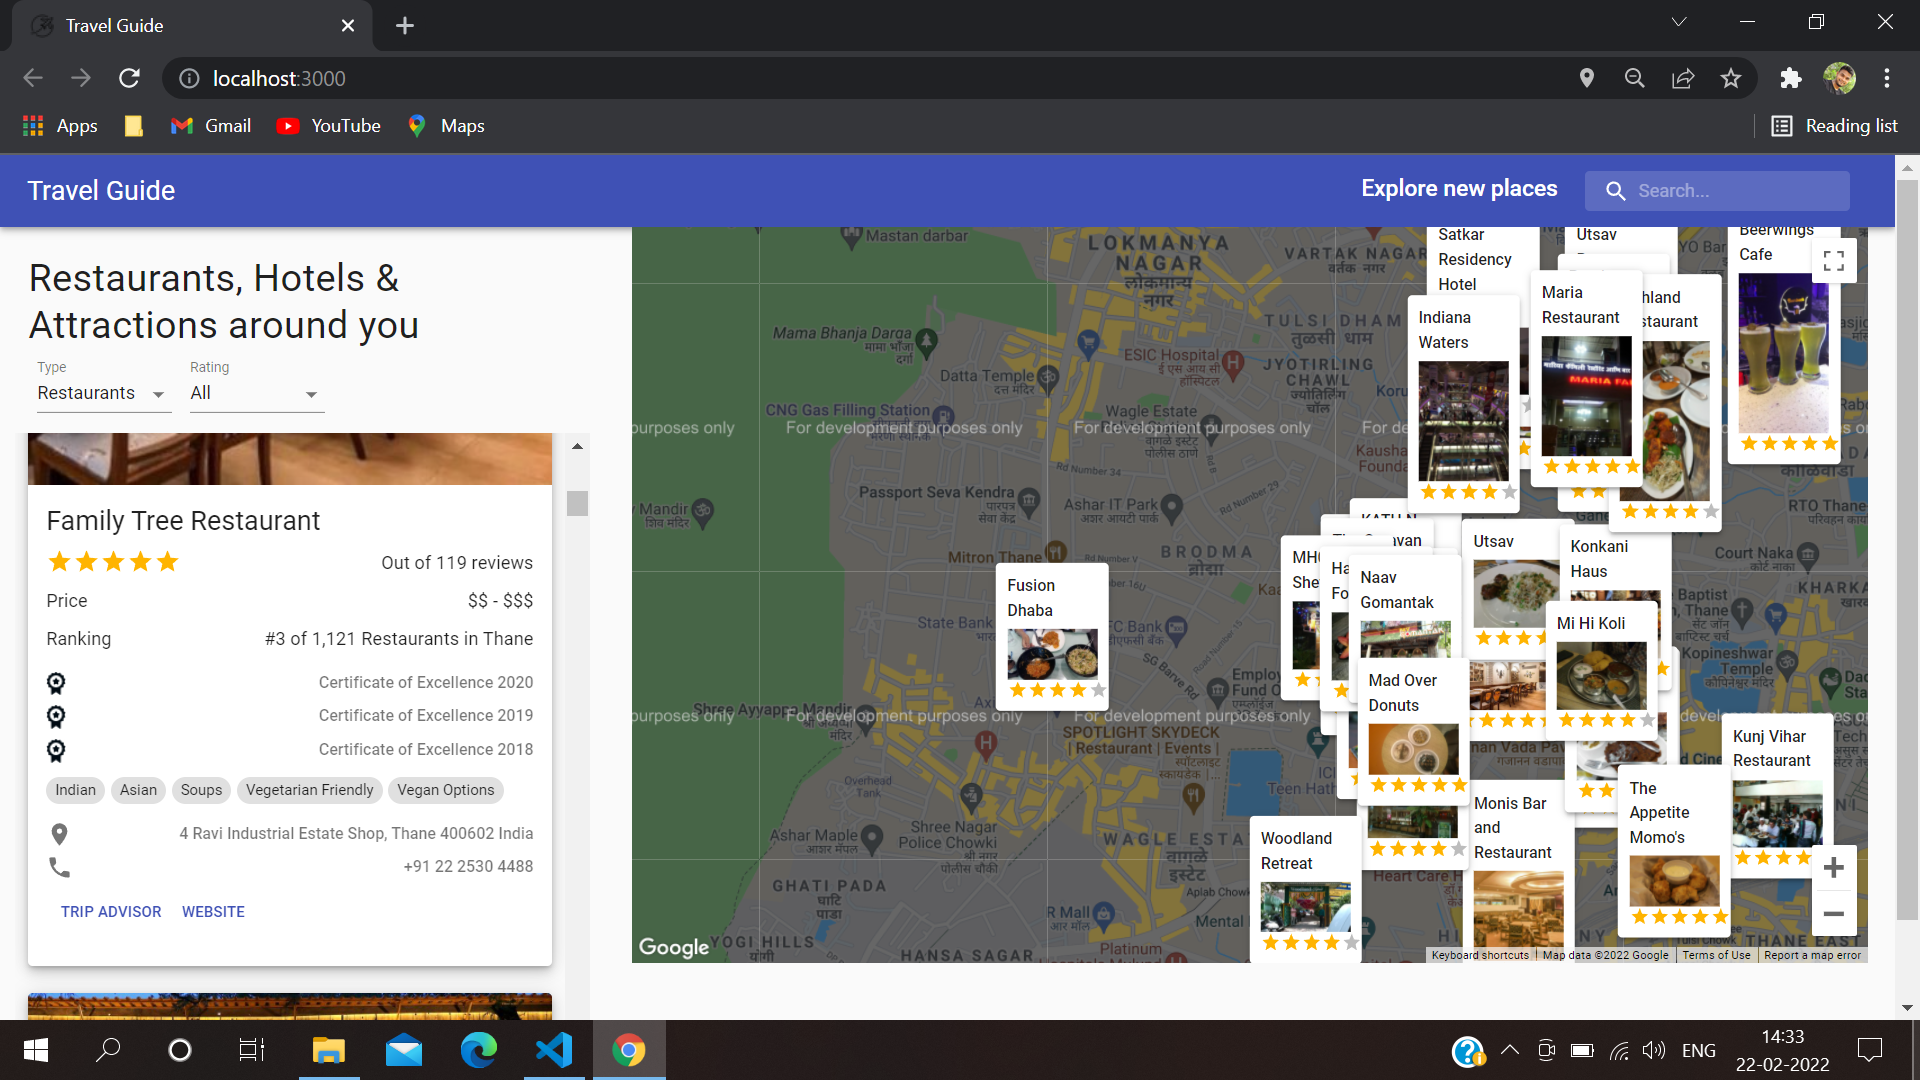The height and width of the screenshot is (1080, 1920).
Task: Show hidden system tray icons chevron
Action: [1510, 1050]
